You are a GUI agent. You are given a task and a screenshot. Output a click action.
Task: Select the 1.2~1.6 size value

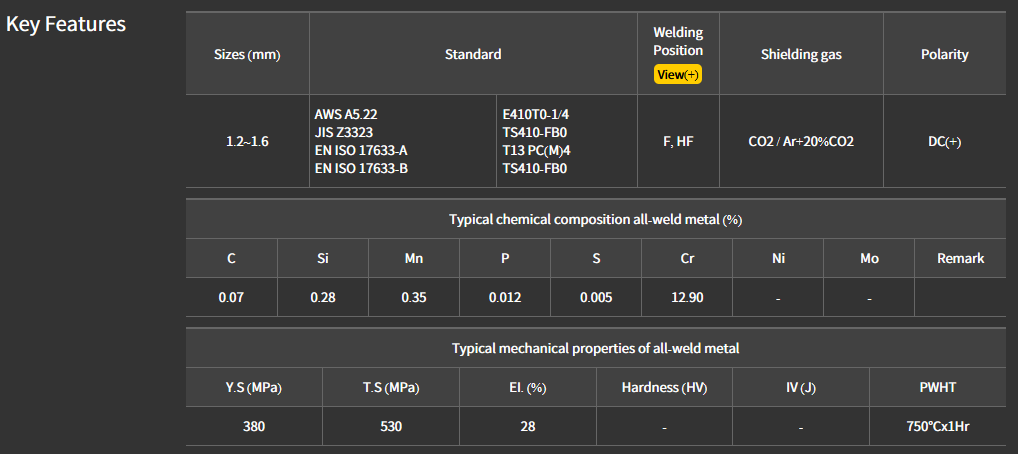pyautogui.click(x=247, y=141)
